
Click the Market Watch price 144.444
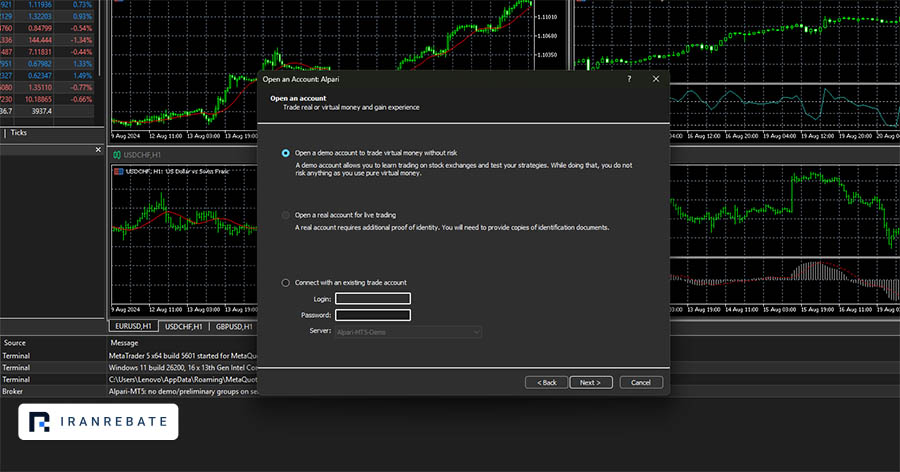pos(40,40)
